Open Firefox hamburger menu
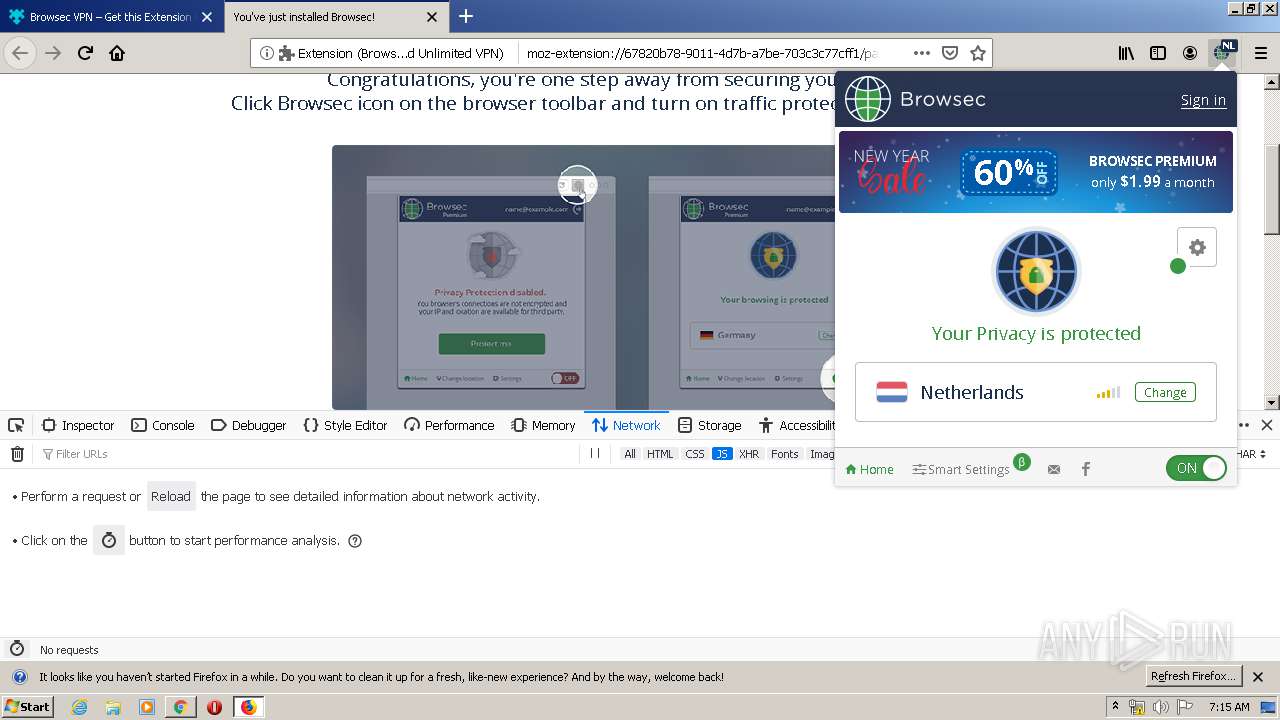The height and width of the screenshot is (720, 1280). pyautogui.click(x=1260, y=53)
